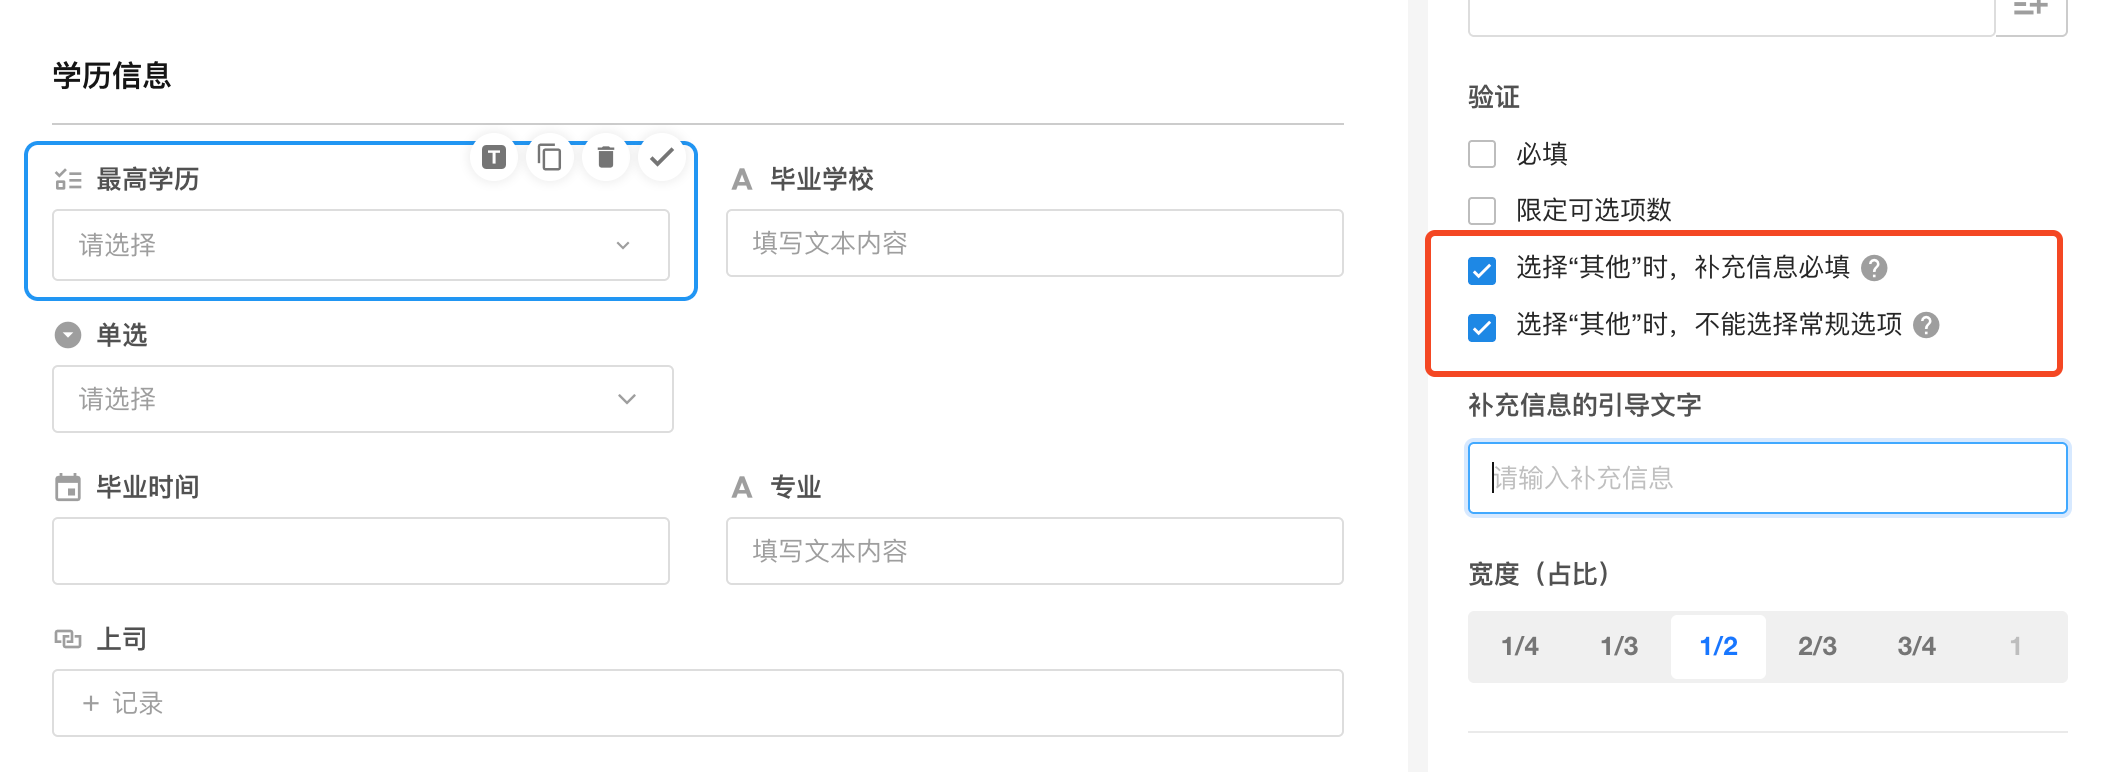The image size is (2110, 772).
Task: Select the 1/3 width option
Action: 1619,647
